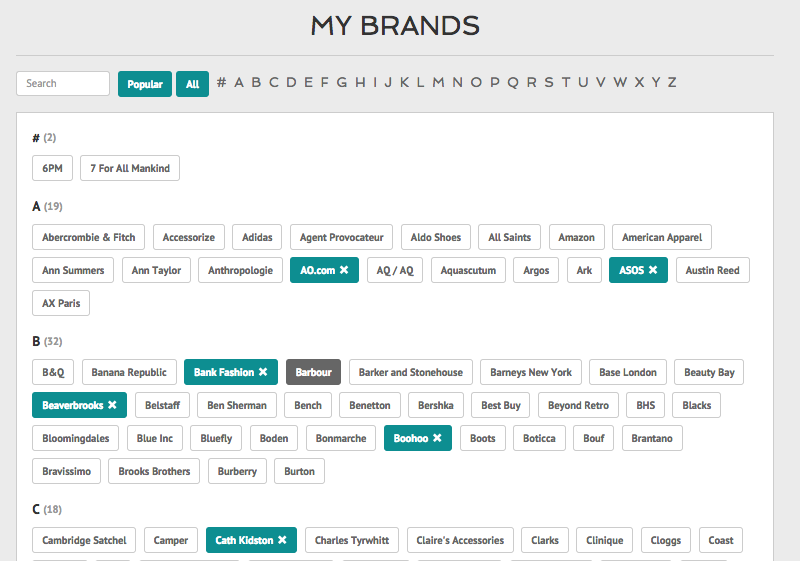Viewport: 800px width, 561px height.
Task: Select Ben Sherman brand
Action: [x=237, y=405]
